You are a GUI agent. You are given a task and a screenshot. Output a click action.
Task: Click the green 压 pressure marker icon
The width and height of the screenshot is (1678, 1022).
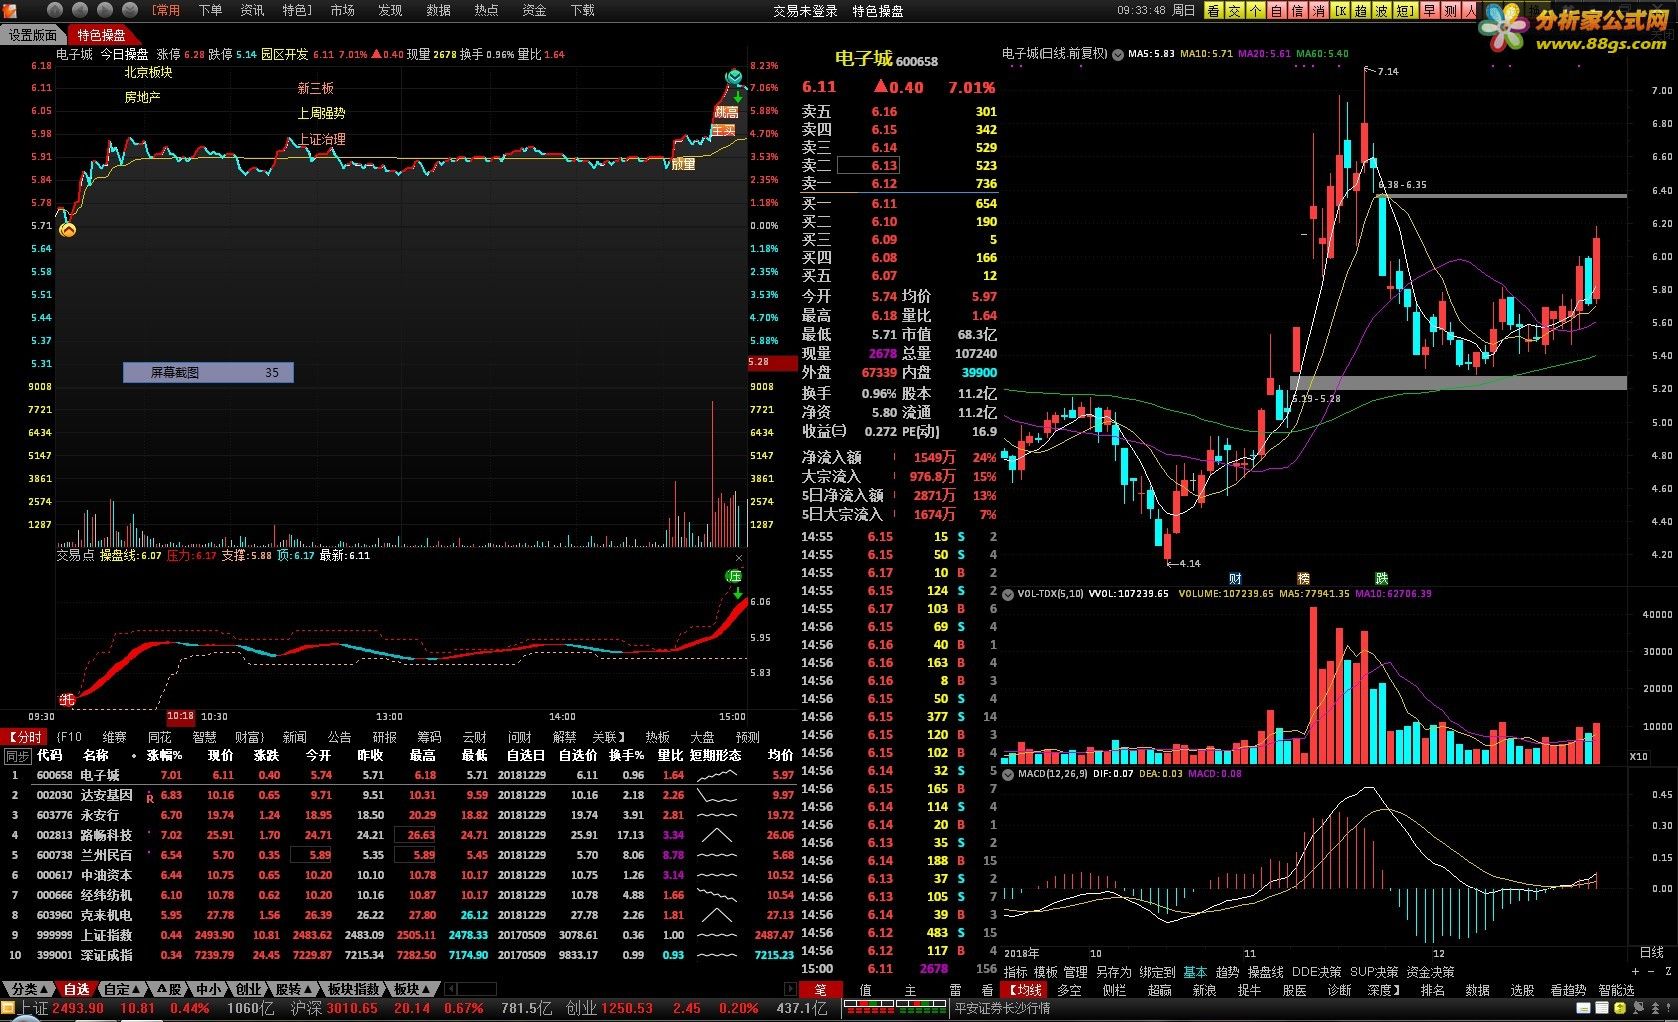tap(734, 576)
